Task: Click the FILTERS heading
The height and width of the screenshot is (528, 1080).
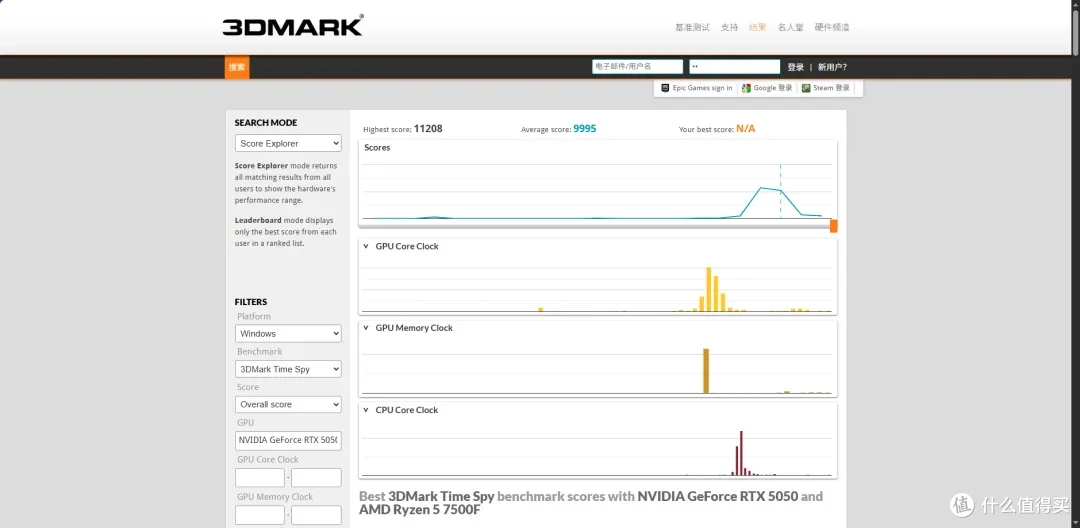Action: [x=251, y=302]
